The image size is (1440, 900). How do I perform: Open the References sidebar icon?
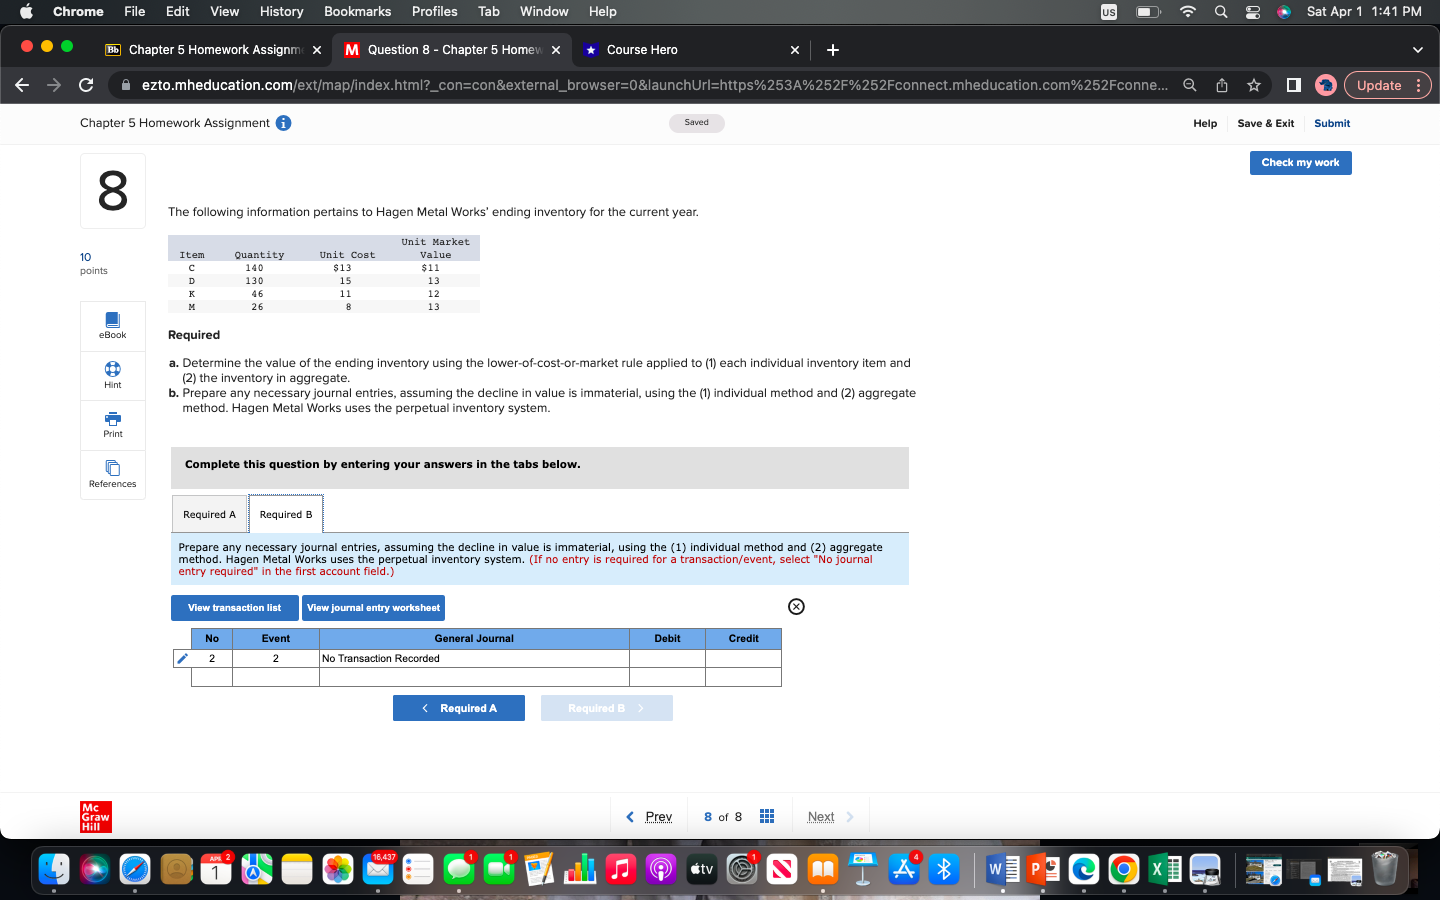tap(113, 475)
